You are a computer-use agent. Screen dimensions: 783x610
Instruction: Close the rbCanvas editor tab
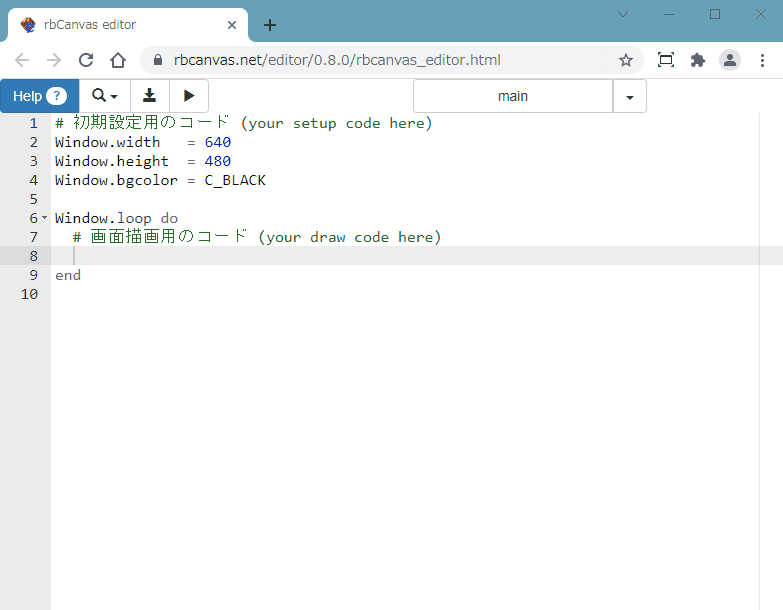tap(232, 25)
